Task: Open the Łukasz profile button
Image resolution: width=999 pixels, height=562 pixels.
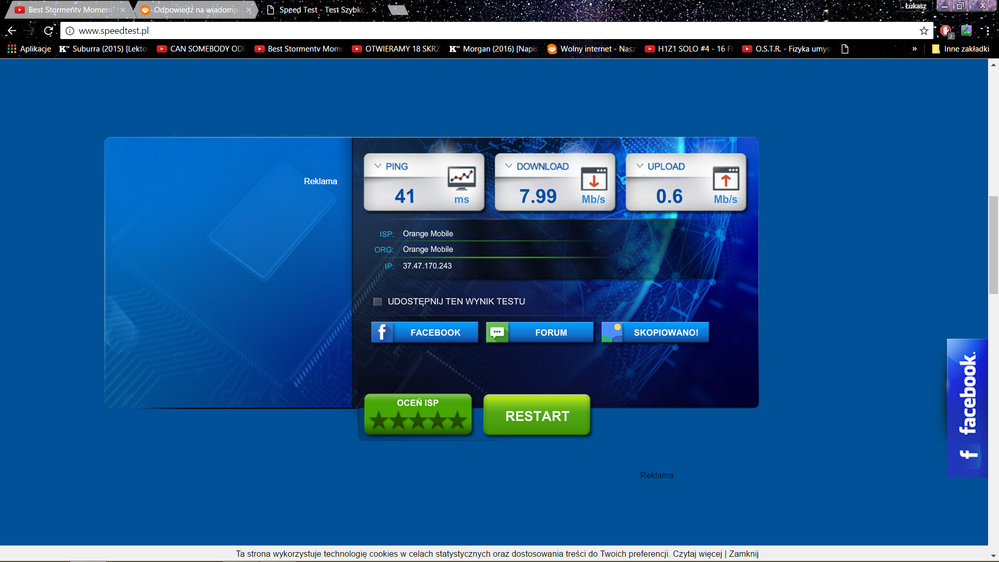Action: 916,6
